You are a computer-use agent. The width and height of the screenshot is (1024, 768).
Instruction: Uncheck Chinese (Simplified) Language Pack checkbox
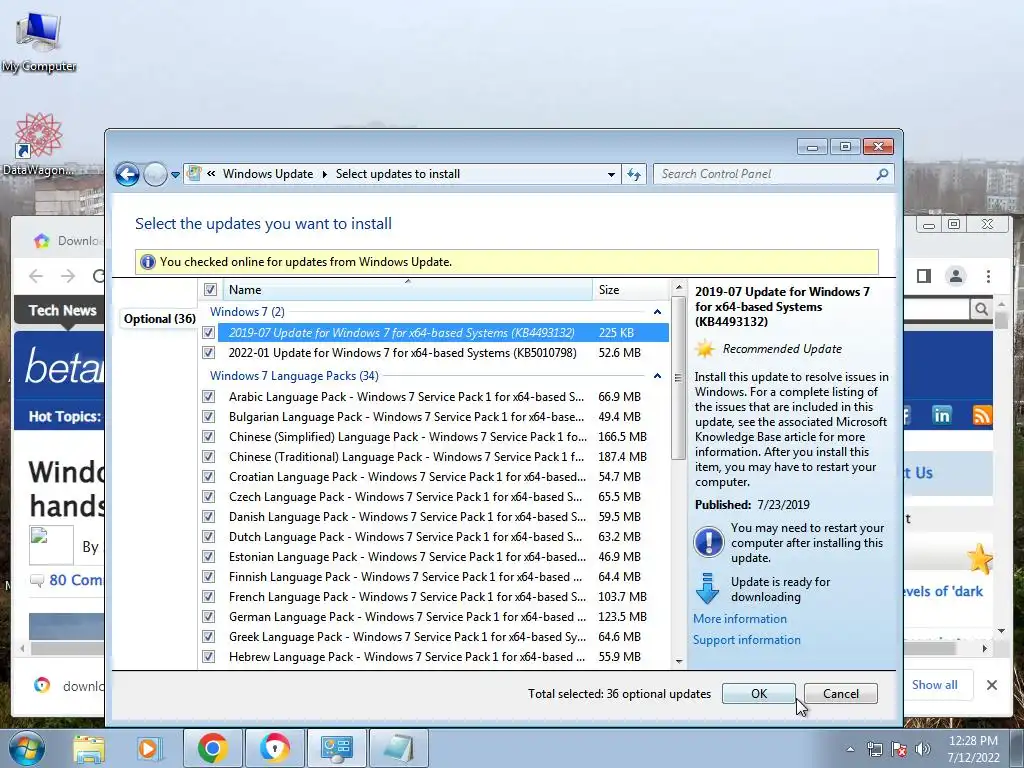coord(208,437)
